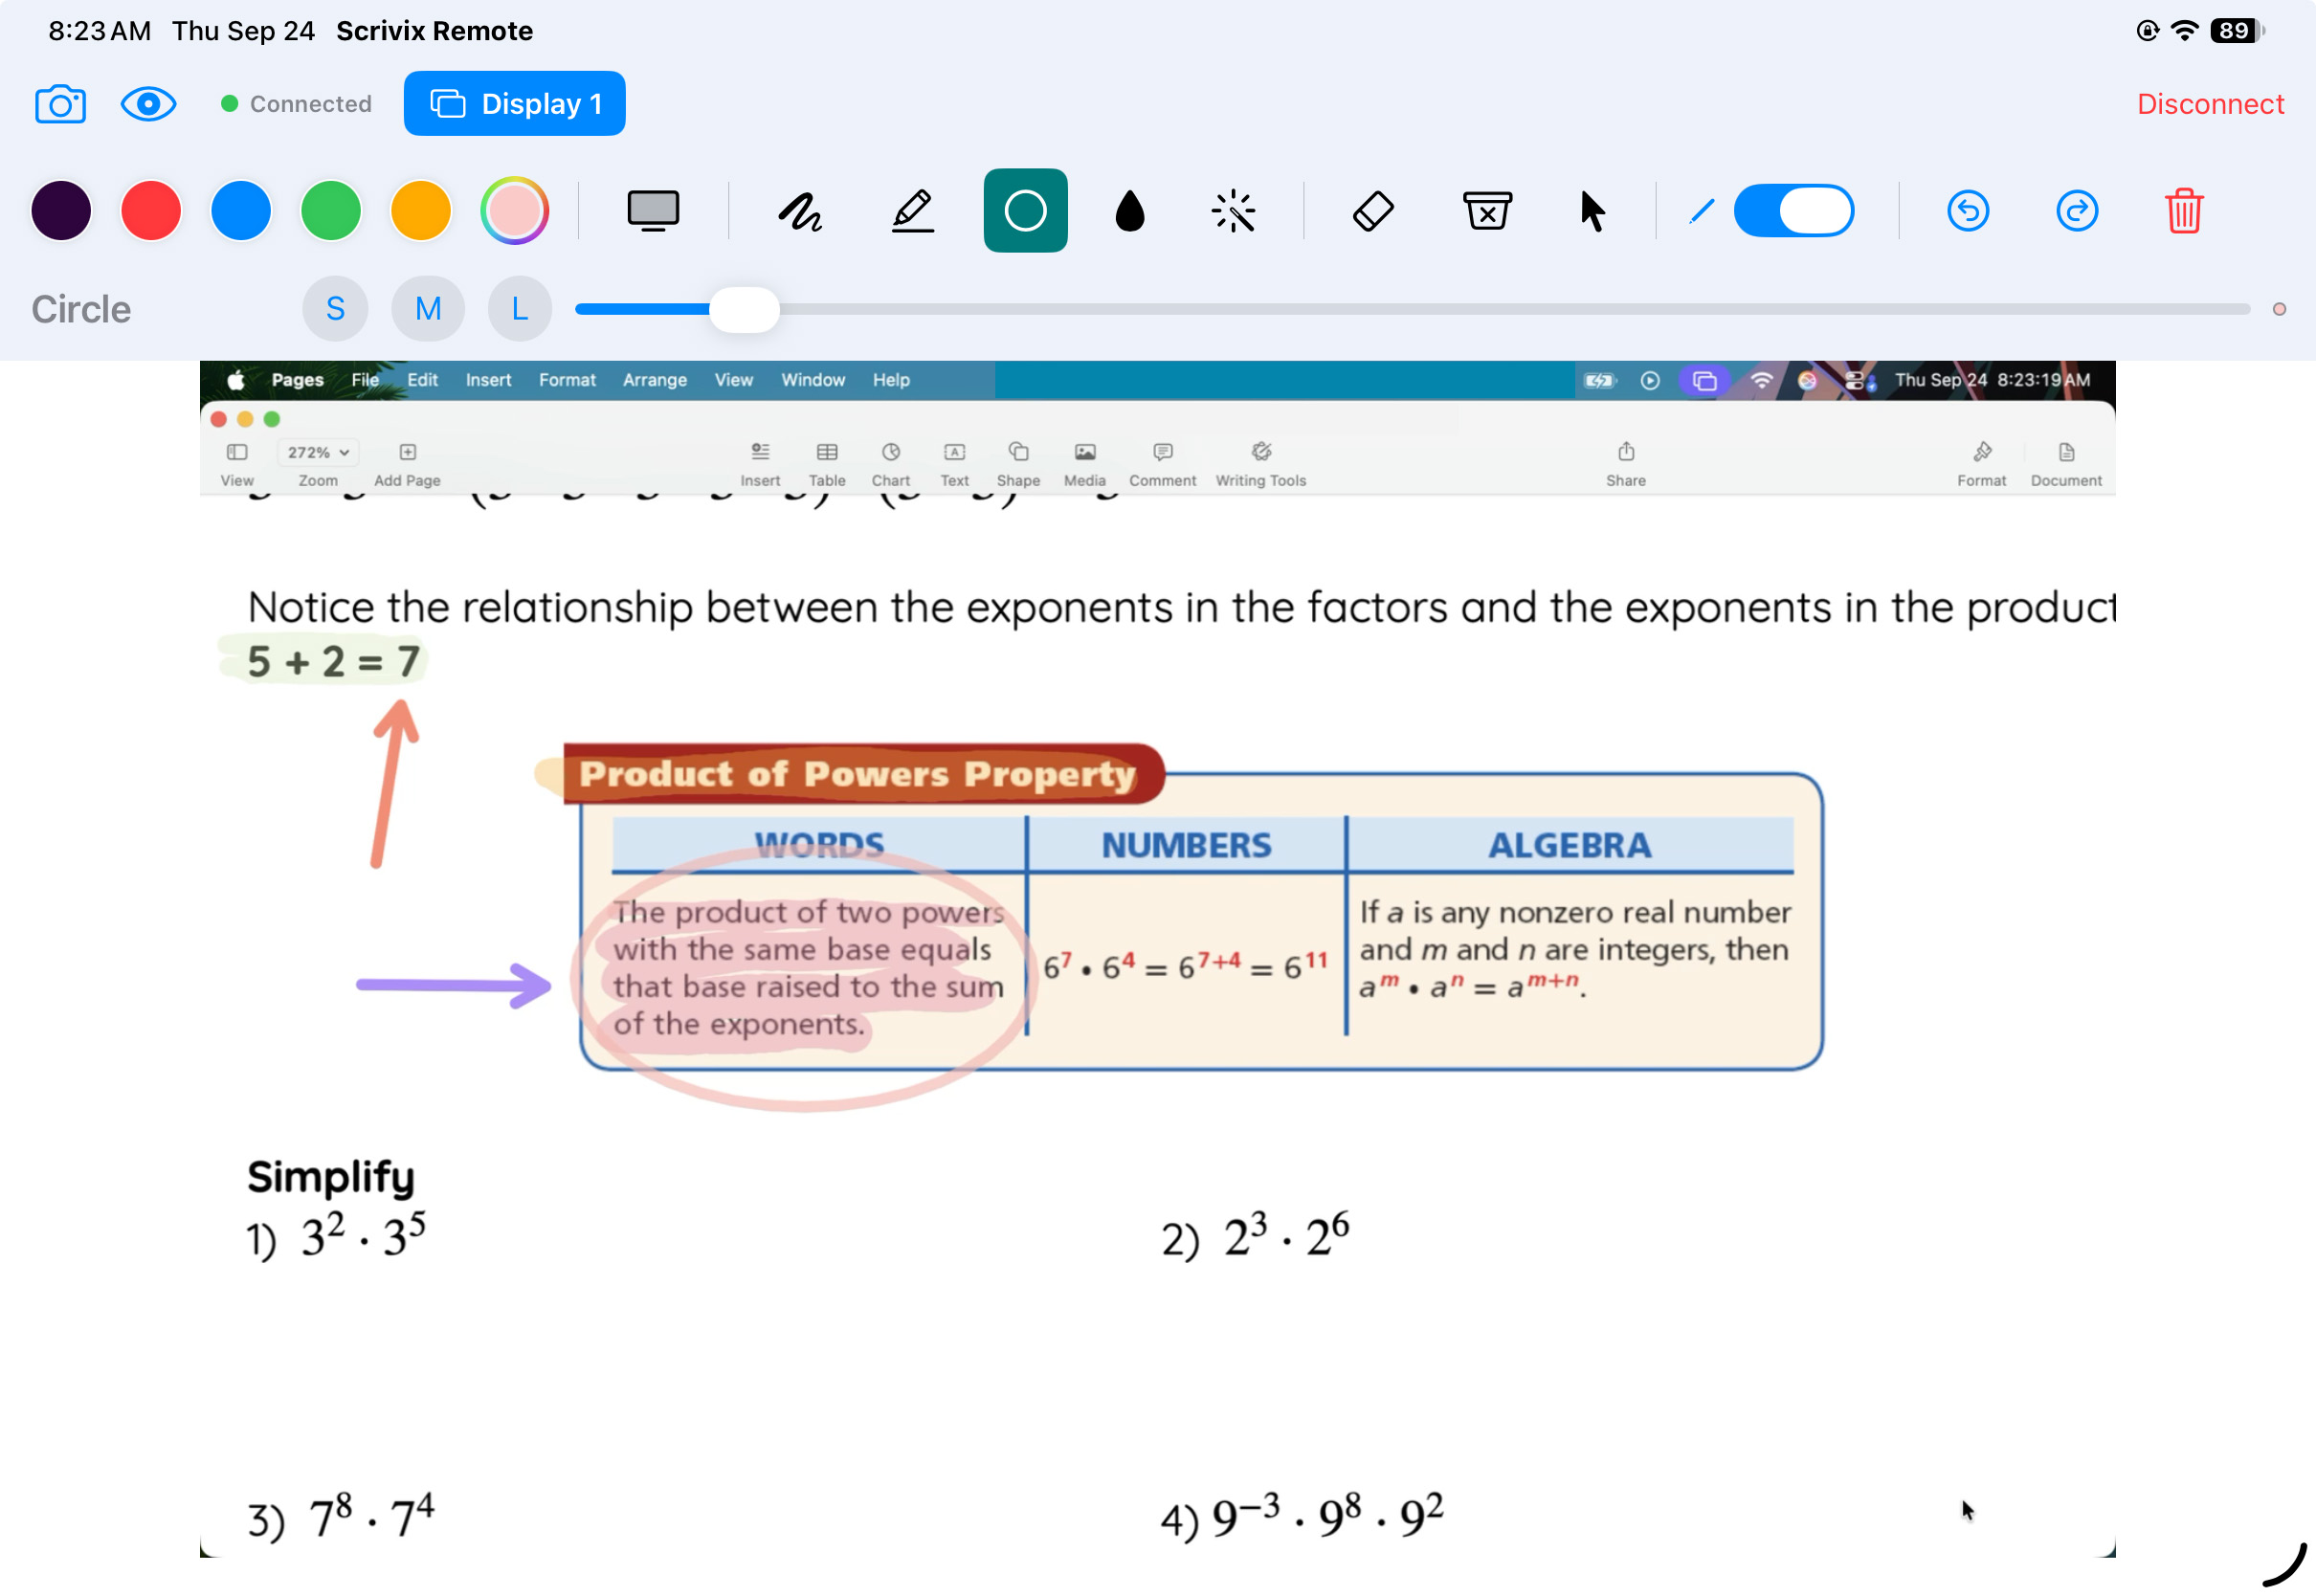Open the Format inspector in Pages
Viewport: 2316px width, 1596px height.
coord(1981,465)
